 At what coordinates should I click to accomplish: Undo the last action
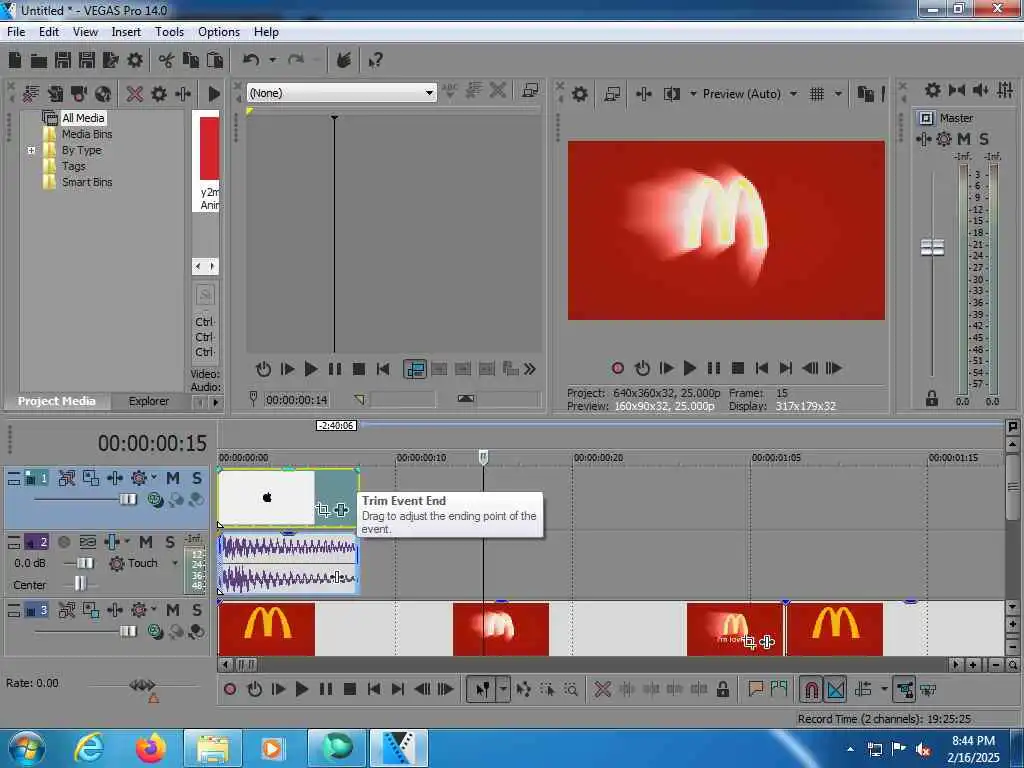pyautogui.click(x=251, y=61)
